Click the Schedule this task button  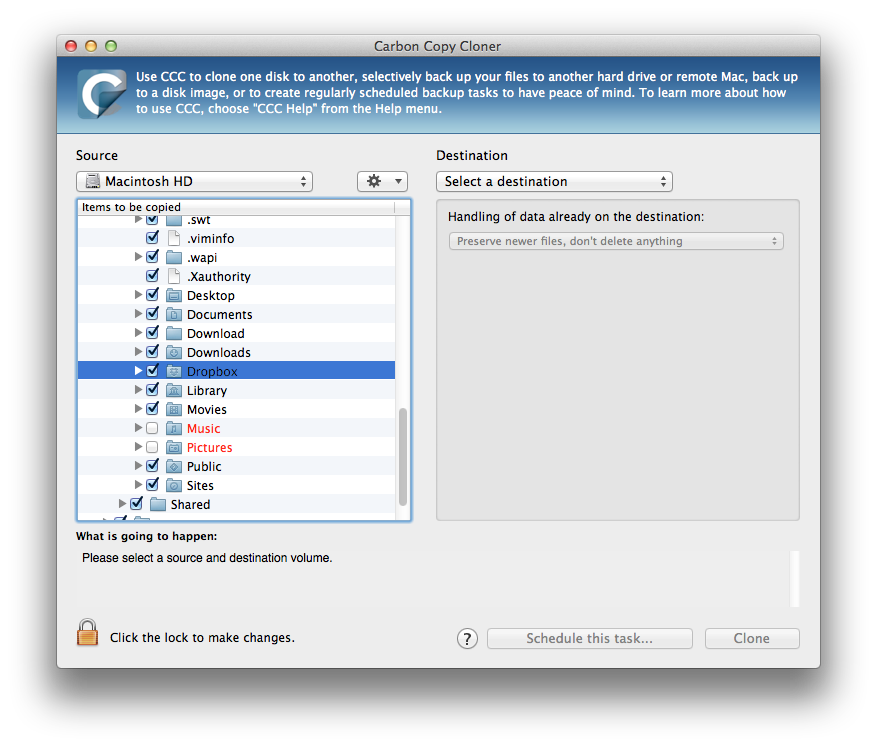click(590, 639)
